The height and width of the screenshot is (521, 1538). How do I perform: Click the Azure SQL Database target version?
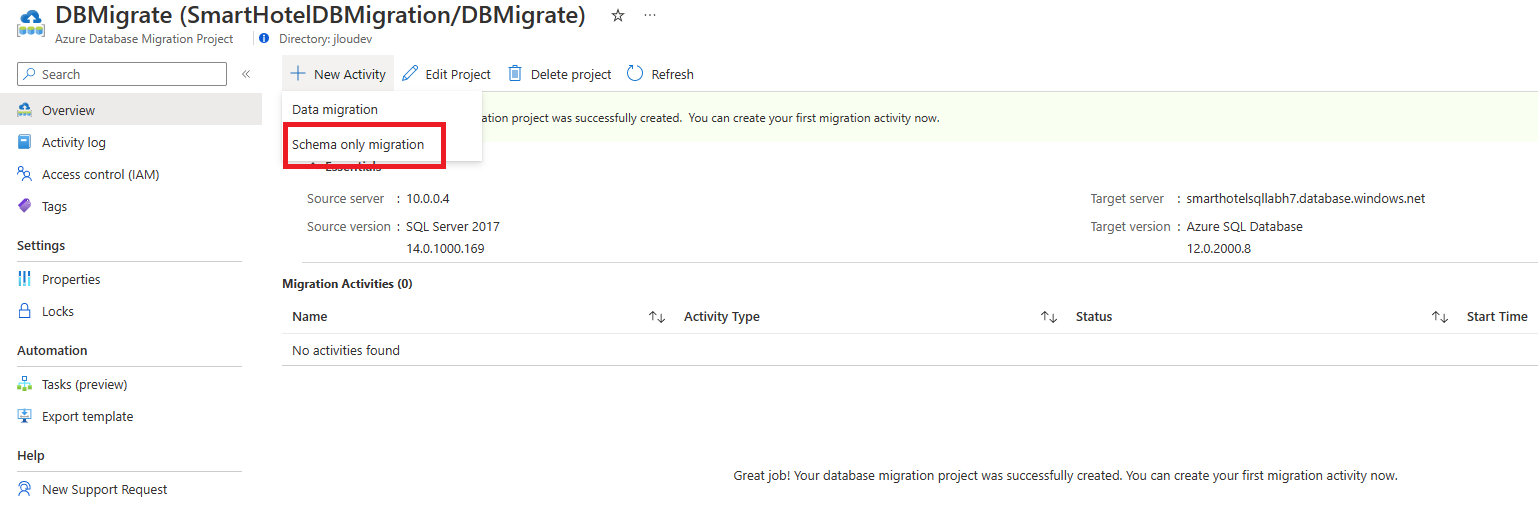[x=1244, y=226]
